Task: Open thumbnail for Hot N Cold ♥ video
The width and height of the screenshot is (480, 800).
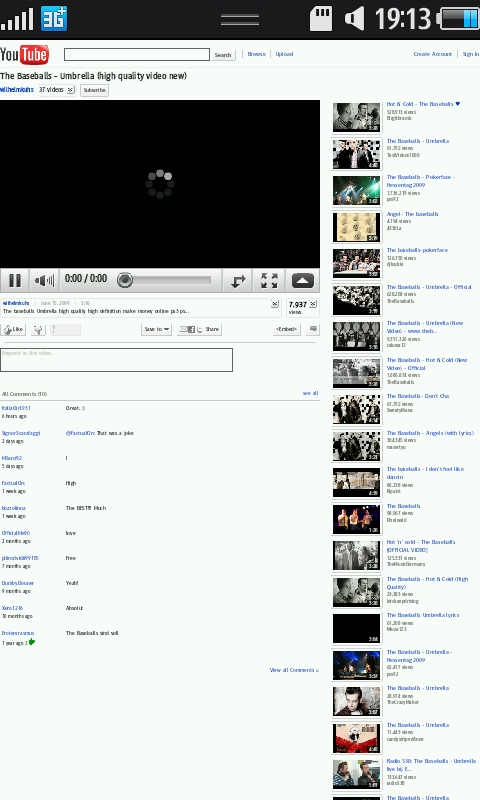Action: pos(357,117)
